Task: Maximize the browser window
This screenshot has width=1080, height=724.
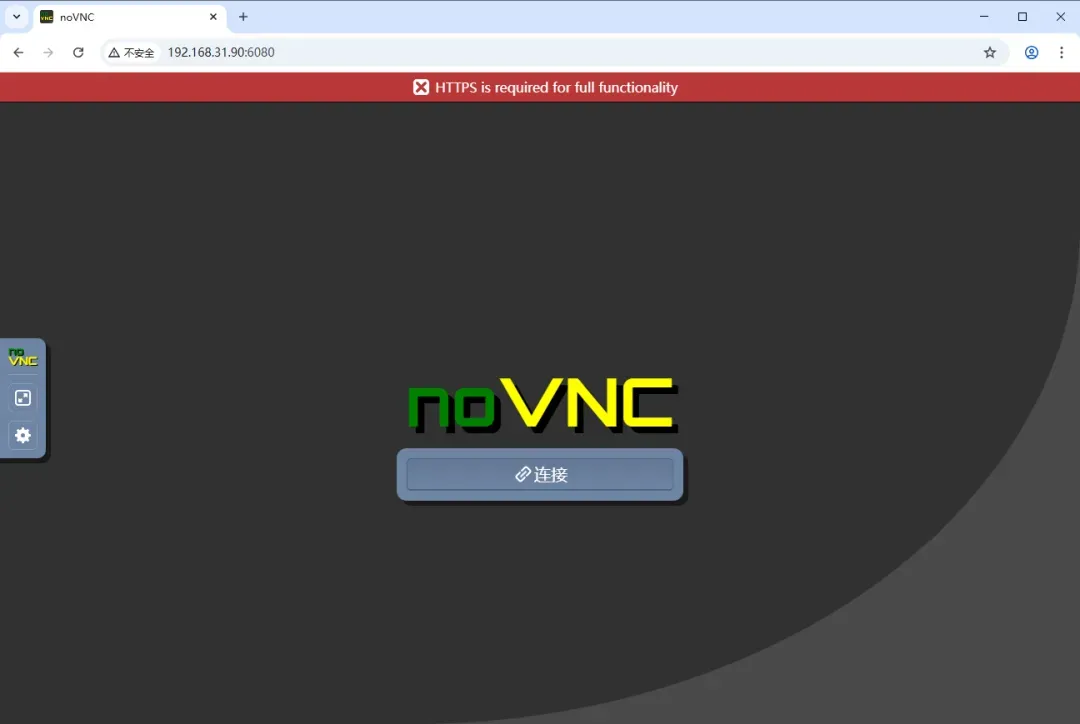Action: click(x=1022, y=17)
